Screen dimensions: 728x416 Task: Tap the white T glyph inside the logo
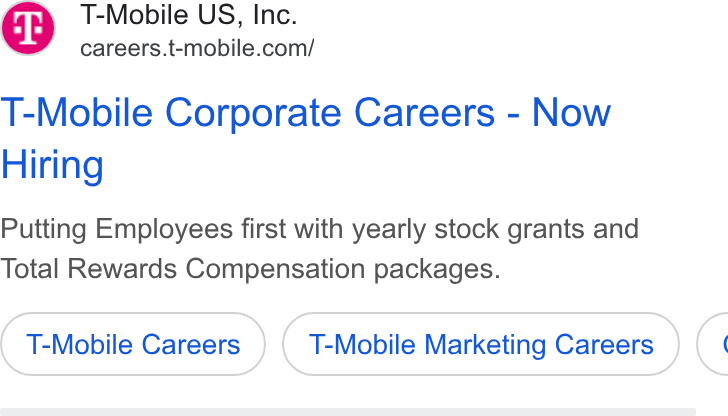pos(28,28)
